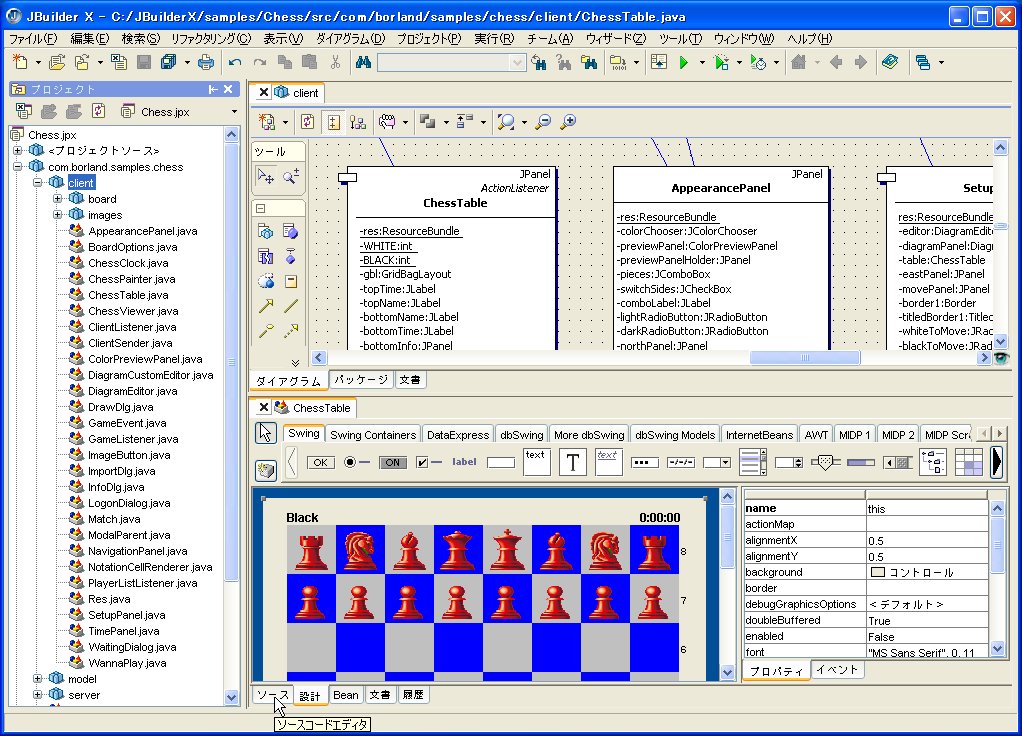Collapse the client package node
The height and width of the screenshot is (736, 1022).
(x=38, y=183)
